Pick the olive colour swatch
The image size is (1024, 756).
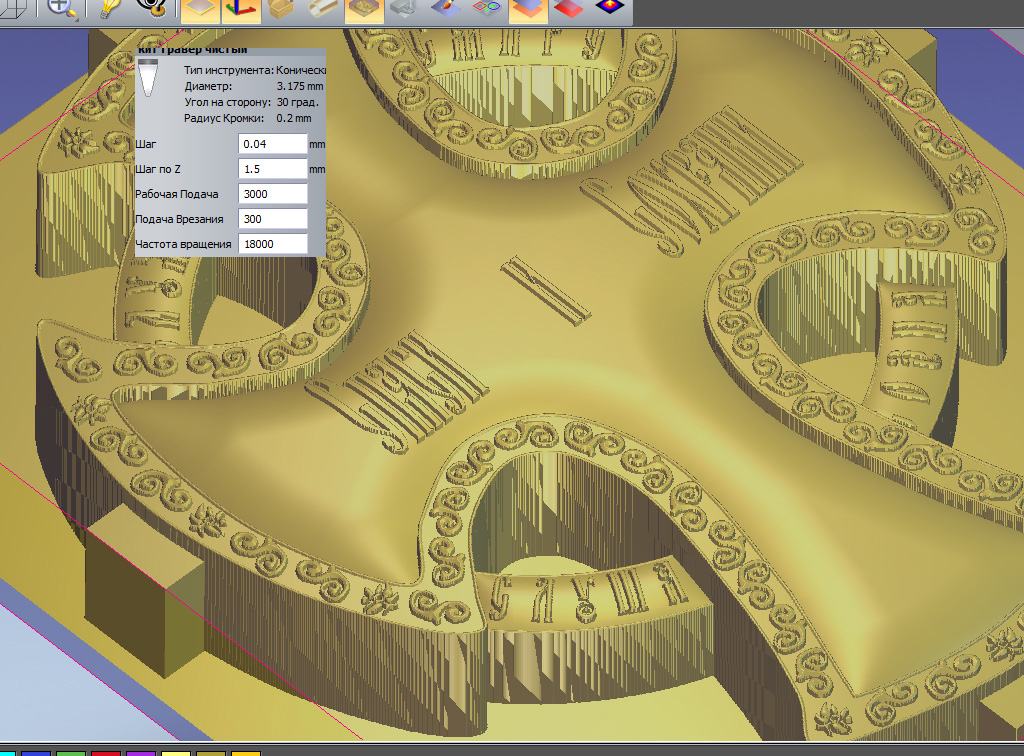click(210, 753)
